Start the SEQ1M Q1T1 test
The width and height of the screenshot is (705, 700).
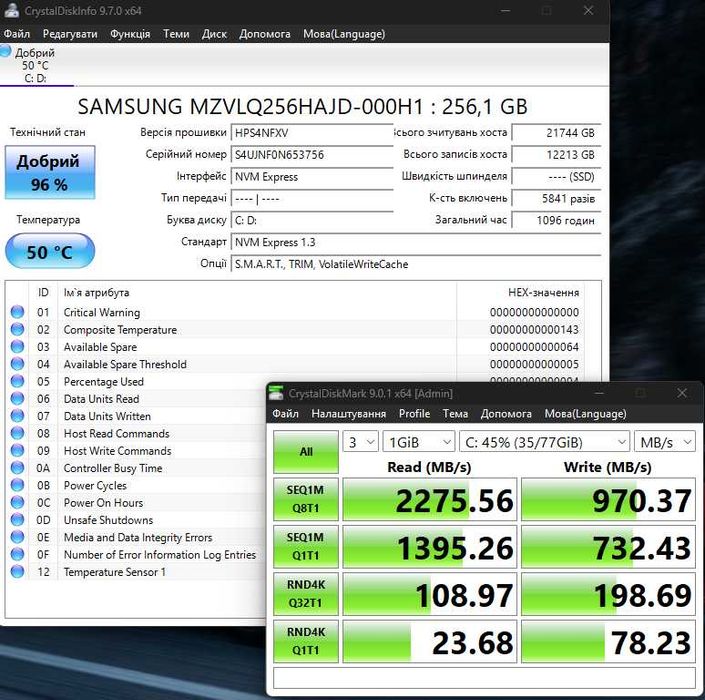(306, 546)
